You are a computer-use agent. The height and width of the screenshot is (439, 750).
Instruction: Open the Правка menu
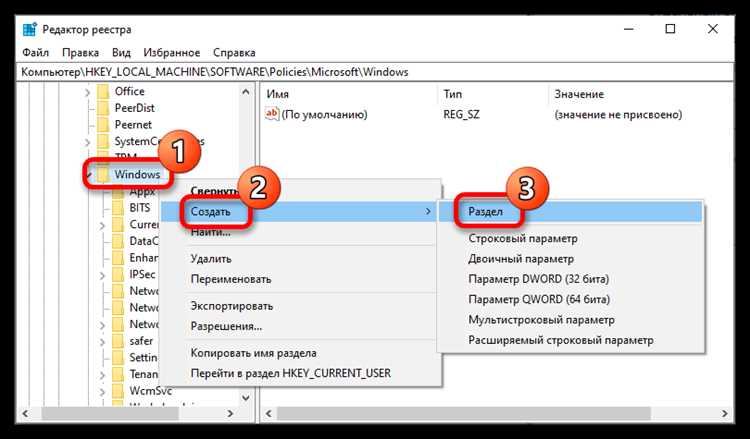click(x=80, y=53)
